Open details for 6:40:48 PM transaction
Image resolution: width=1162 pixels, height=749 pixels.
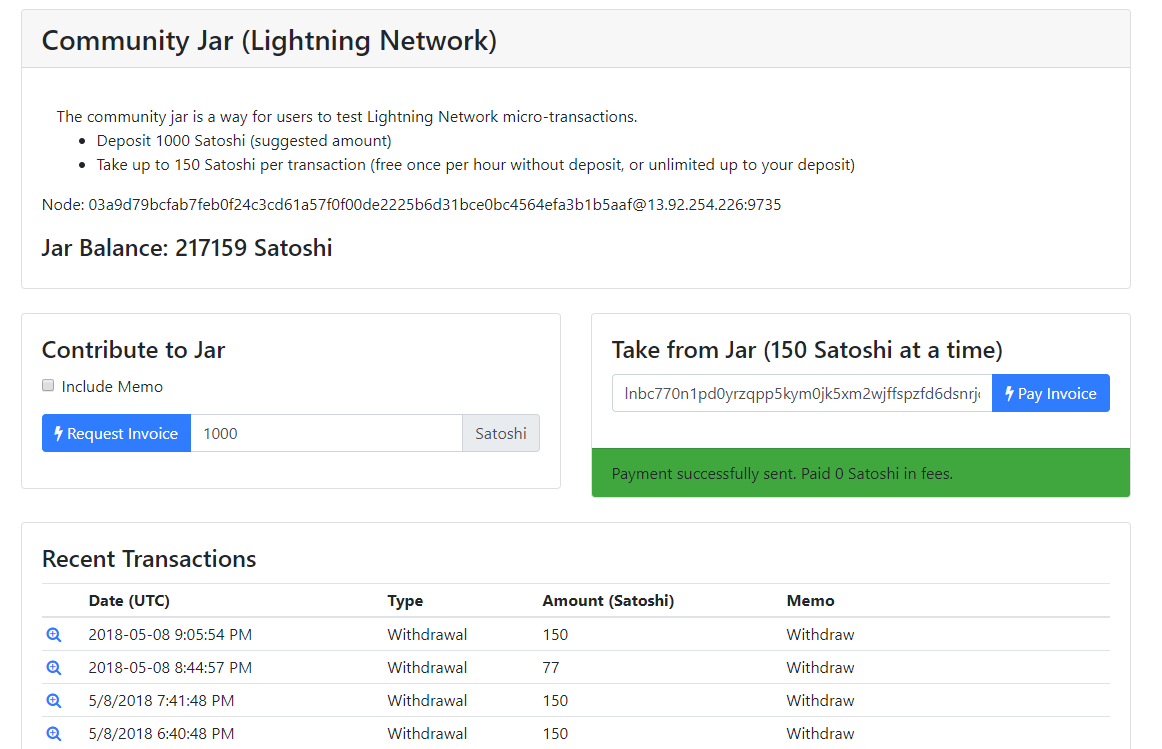point(54,733)
